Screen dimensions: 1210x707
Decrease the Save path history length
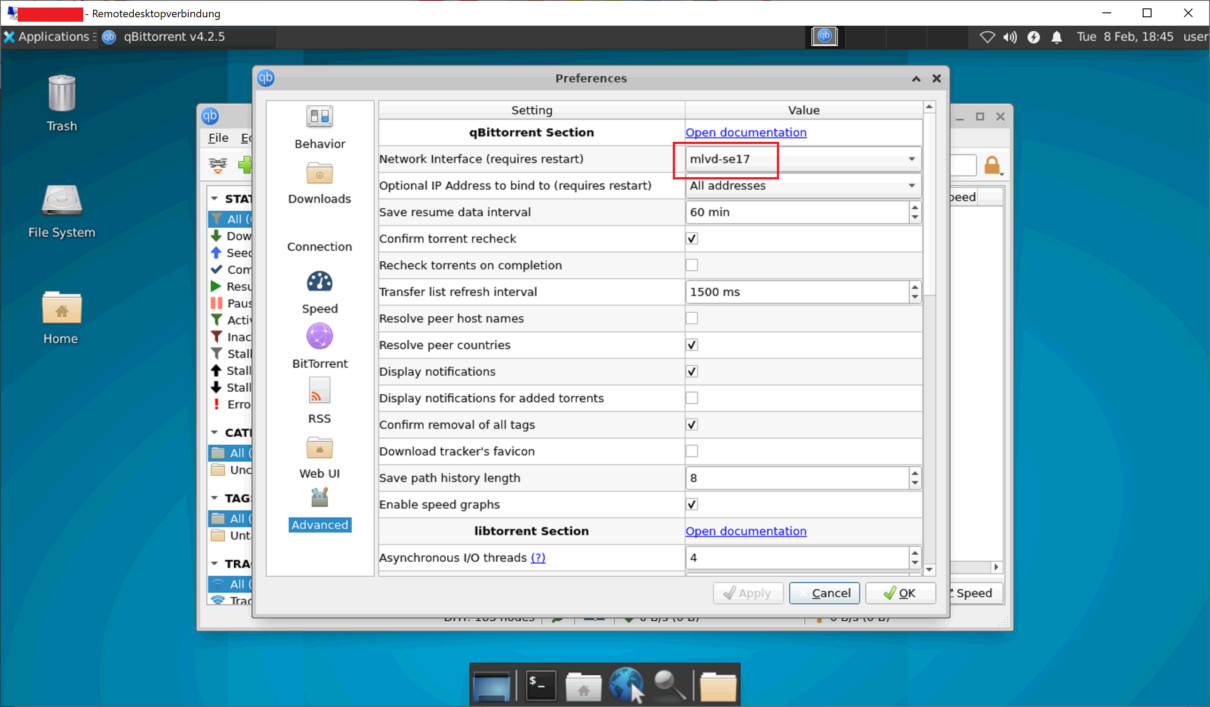click(915, 483)
